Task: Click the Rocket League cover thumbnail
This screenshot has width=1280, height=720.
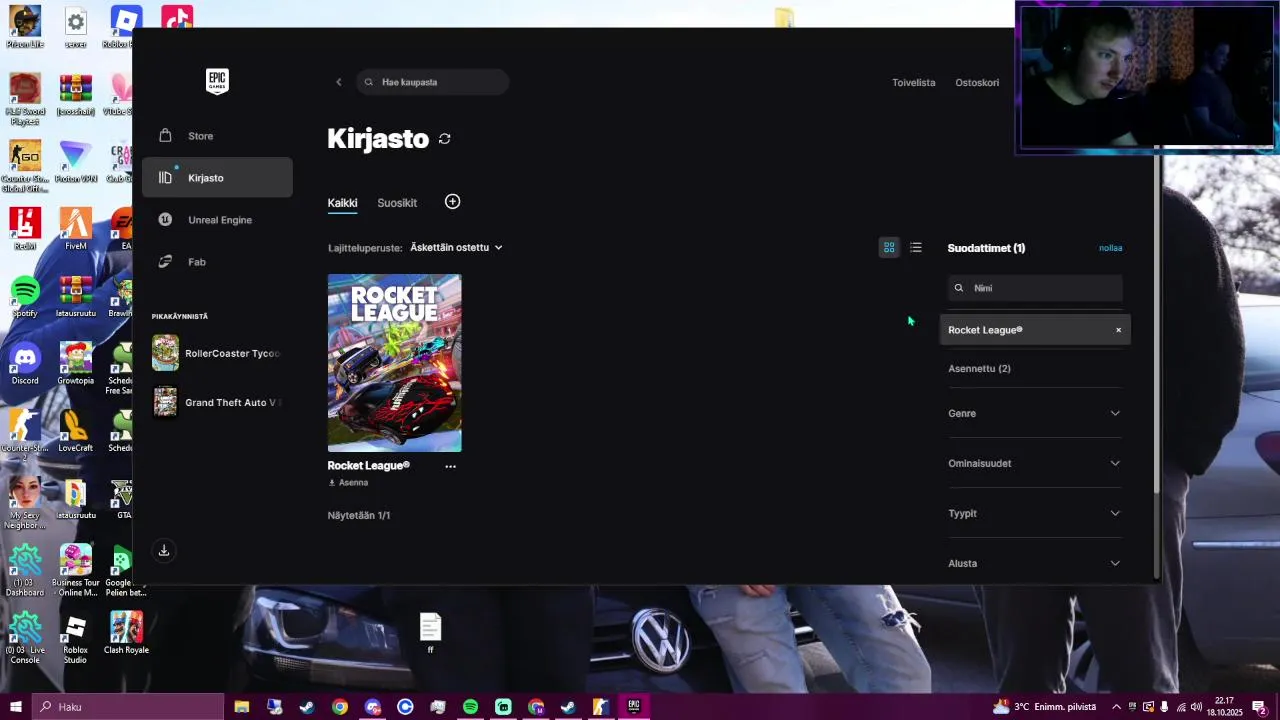Action: [395, 363]
